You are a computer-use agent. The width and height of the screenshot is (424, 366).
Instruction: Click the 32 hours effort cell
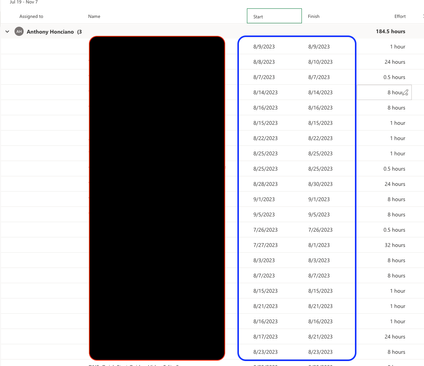395,245
